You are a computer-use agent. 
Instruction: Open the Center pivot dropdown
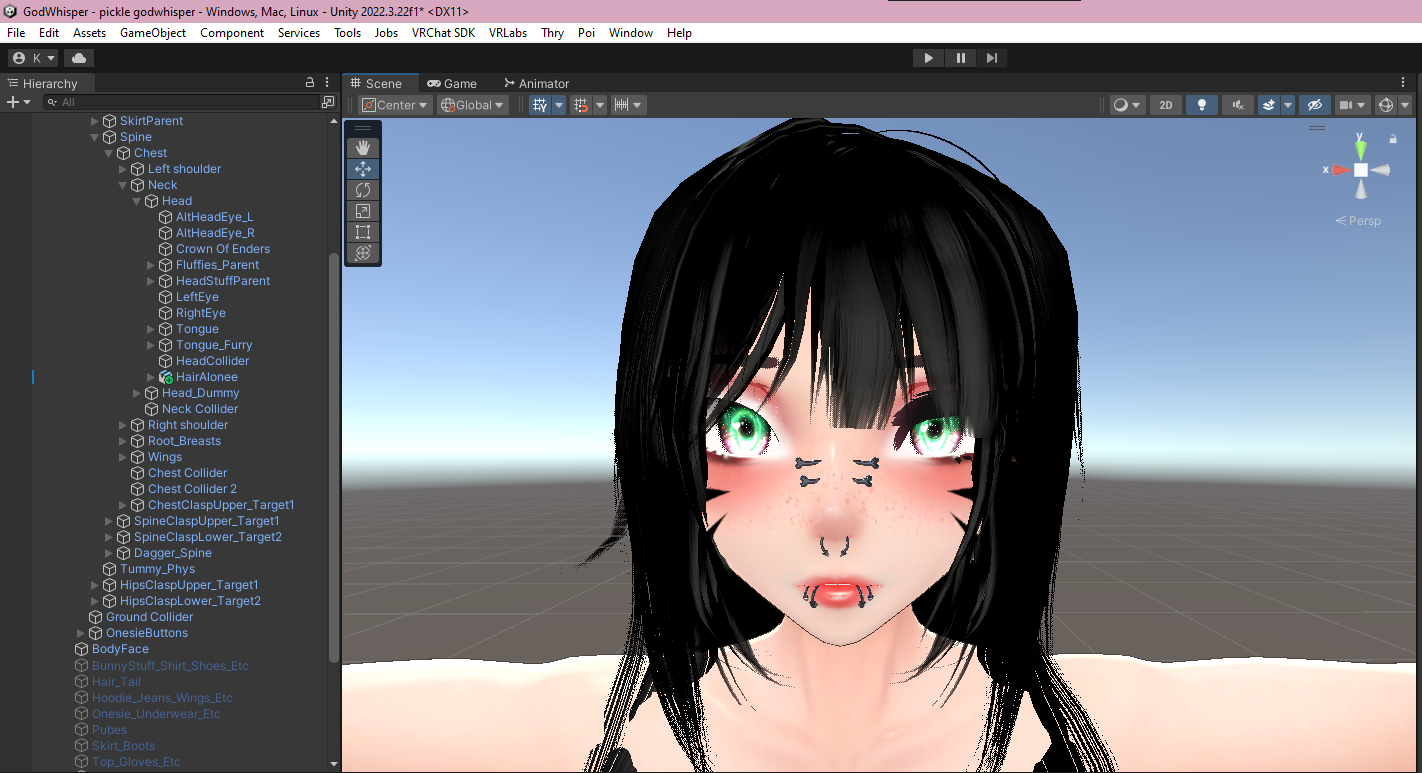(x=396, y=105)
